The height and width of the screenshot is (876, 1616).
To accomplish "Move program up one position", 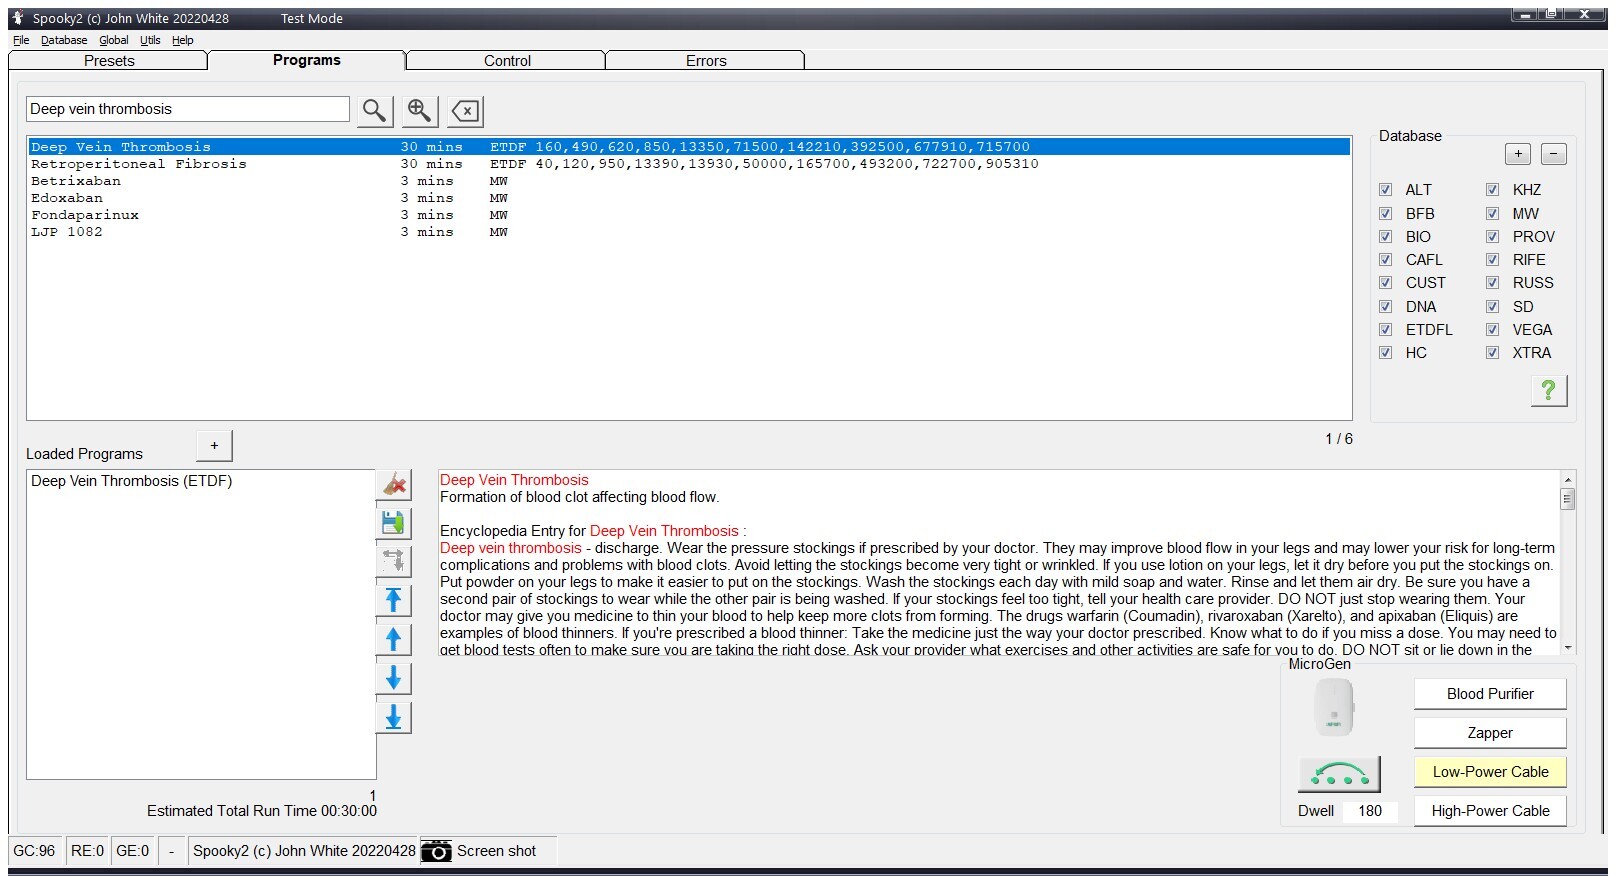I will (x=394, y=639).
